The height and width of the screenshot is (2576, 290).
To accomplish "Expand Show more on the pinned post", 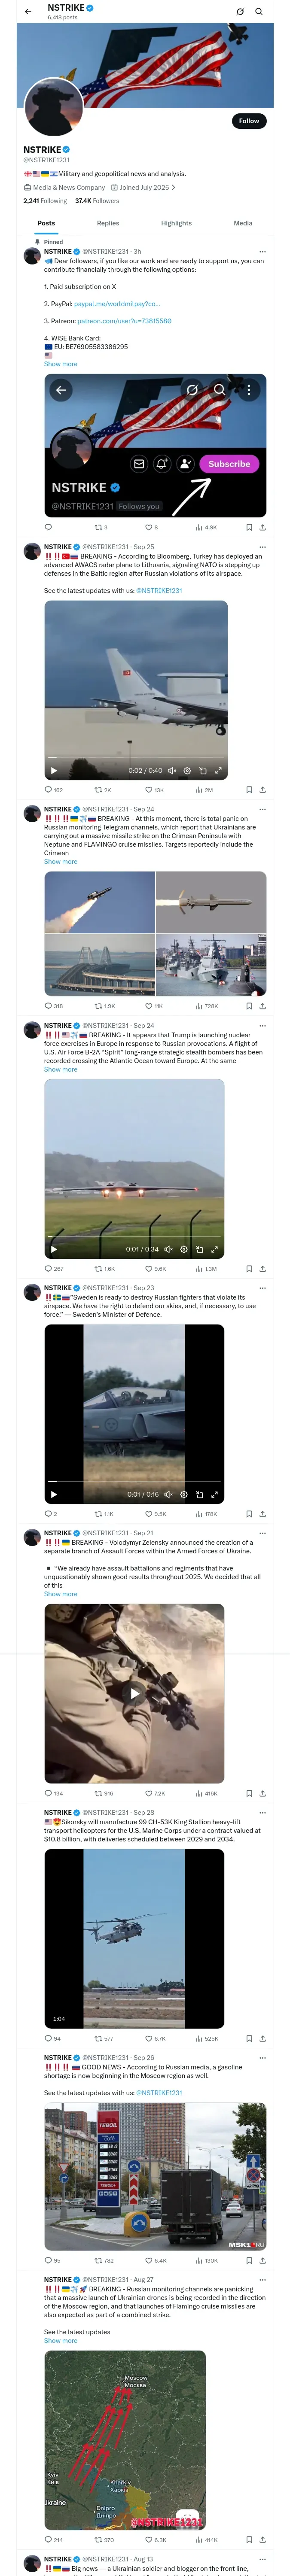I will [x=60, y=364].
